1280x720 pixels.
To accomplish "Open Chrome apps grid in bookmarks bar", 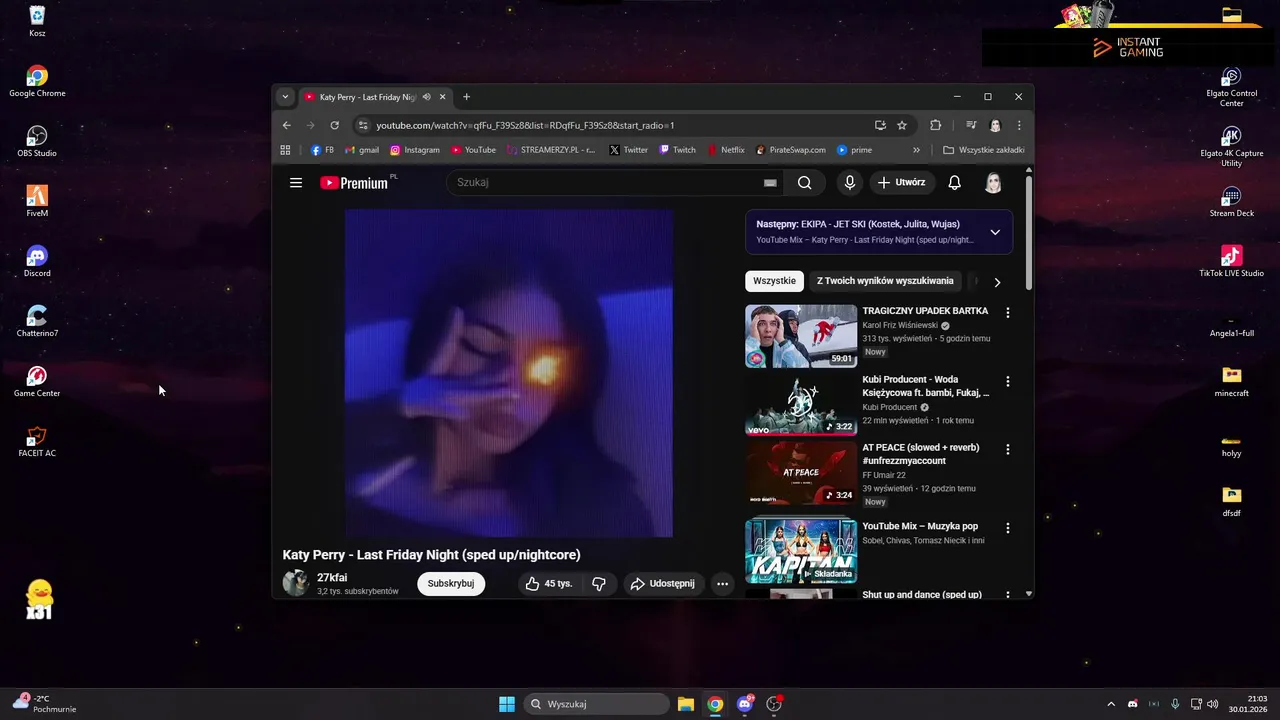I will pyautogui.click(x=285, y=150).
